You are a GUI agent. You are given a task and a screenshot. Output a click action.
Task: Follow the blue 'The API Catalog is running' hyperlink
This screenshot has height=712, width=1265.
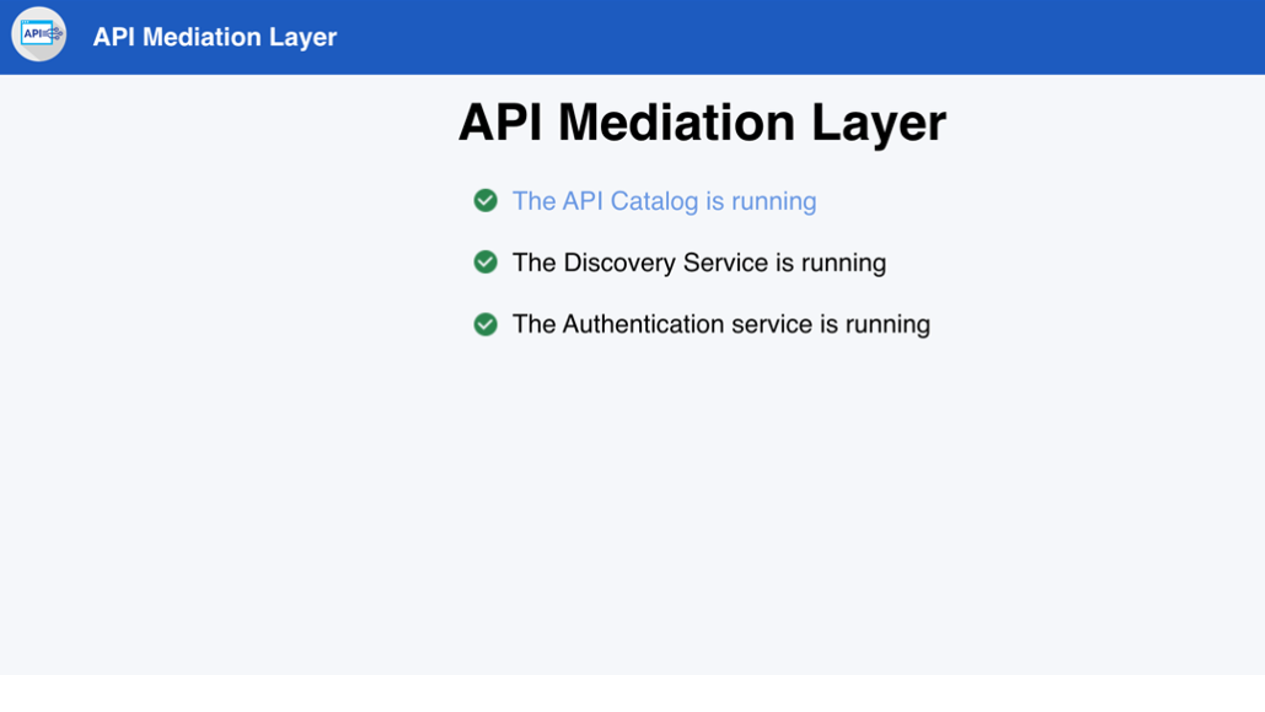(x=663, y=201)
